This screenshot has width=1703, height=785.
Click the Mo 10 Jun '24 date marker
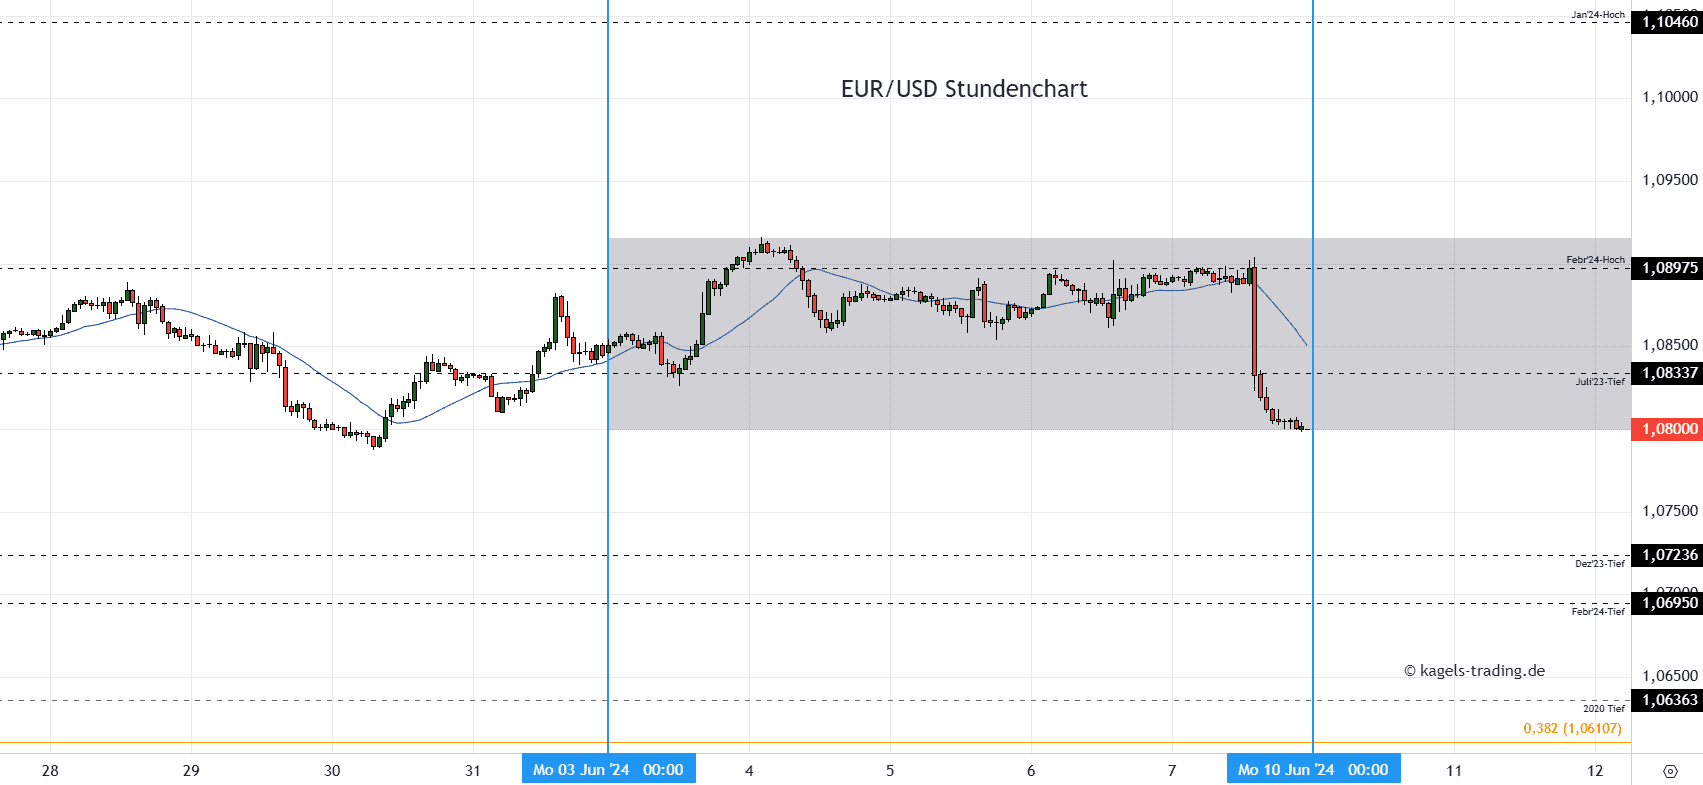click(1313, 770)
